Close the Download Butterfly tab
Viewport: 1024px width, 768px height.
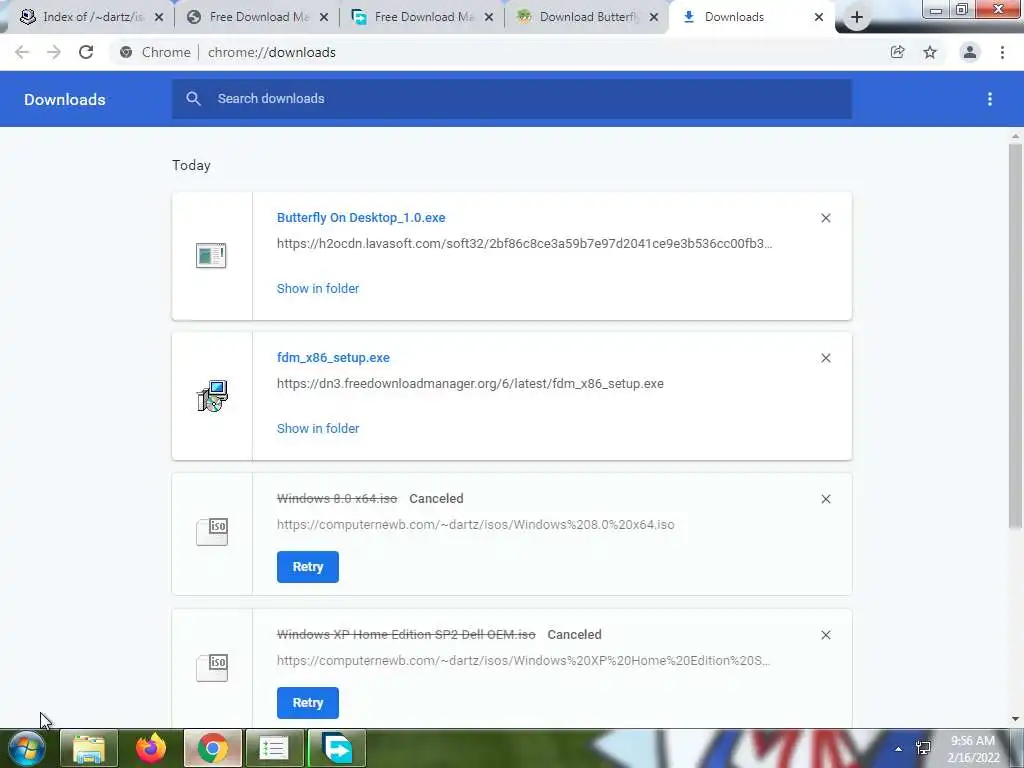(x=654, y=18)
